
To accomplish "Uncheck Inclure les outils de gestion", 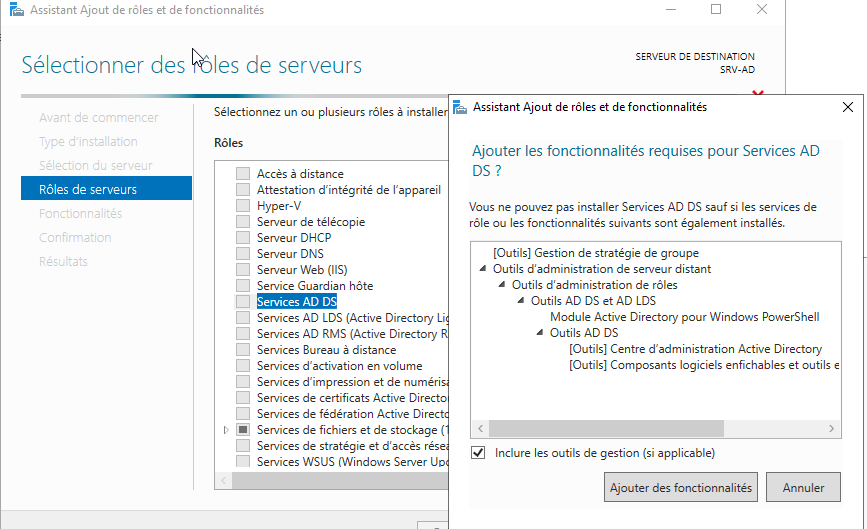I will pyautogui.click(x=479, y=453).
